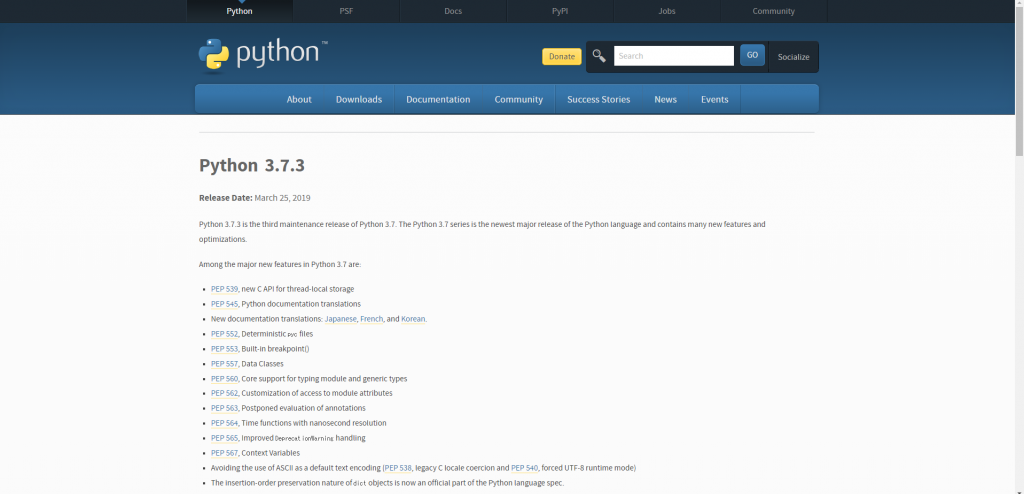Image resolution: width=1024 pixels, height=494 pixels.
Task: Open the Downloads navigation menu
Action: click(359, 99)
